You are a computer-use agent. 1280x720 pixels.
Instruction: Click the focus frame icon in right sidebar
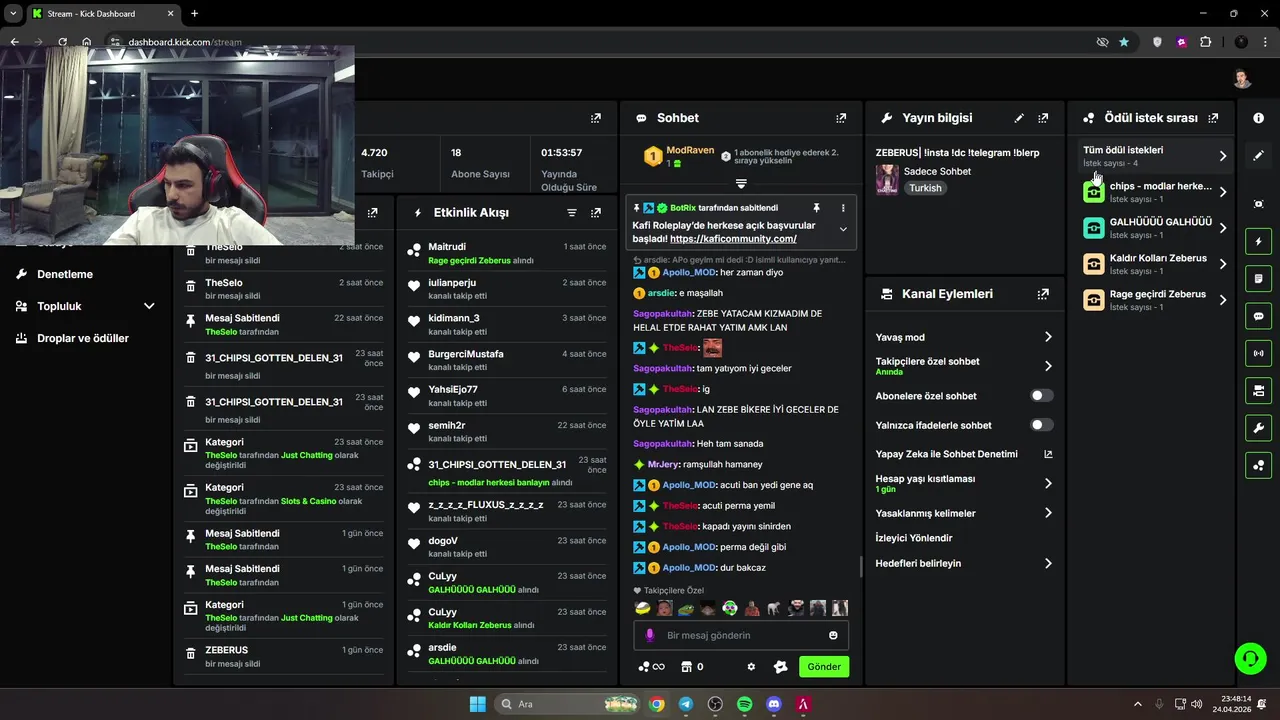pos(1258,204)
